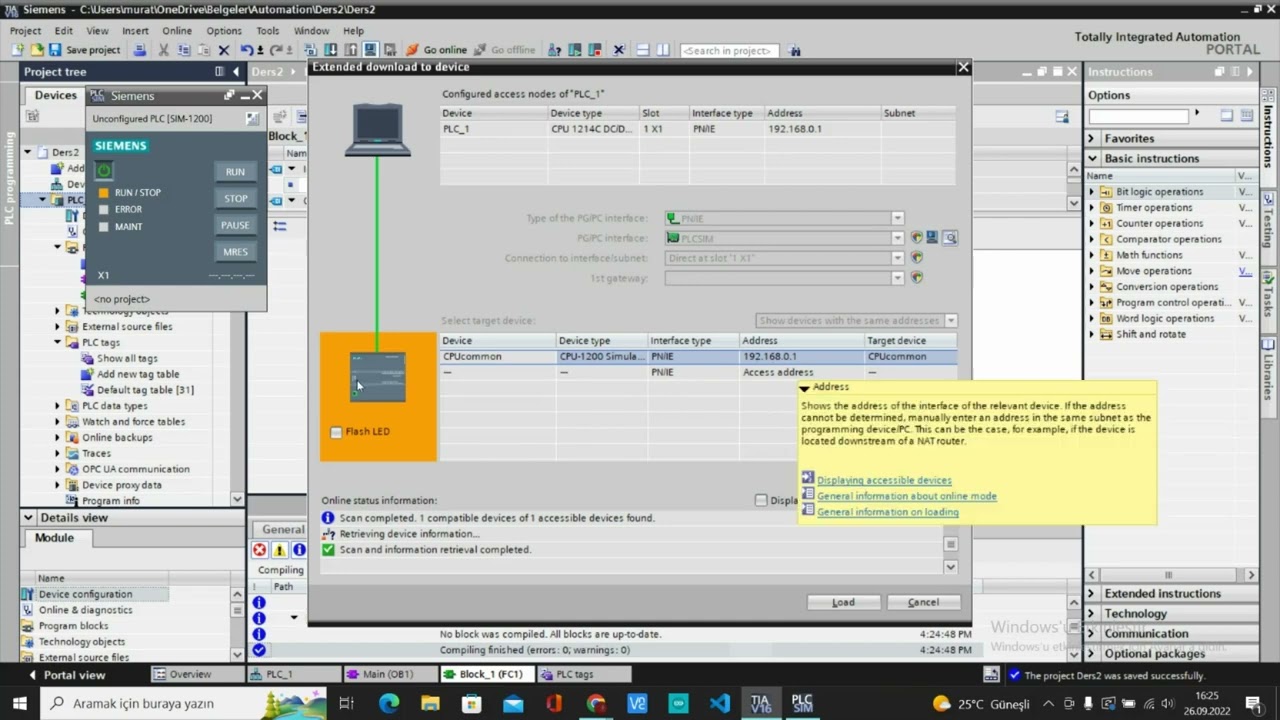Open General information on loading link
The height and width of the screenshot is (720, 1280).
click(x=887, y=512)
